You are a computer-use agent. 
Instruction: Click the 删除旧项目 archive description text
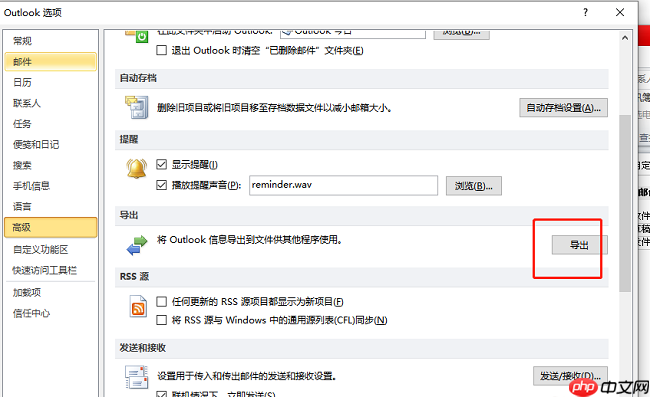(274, 108)
